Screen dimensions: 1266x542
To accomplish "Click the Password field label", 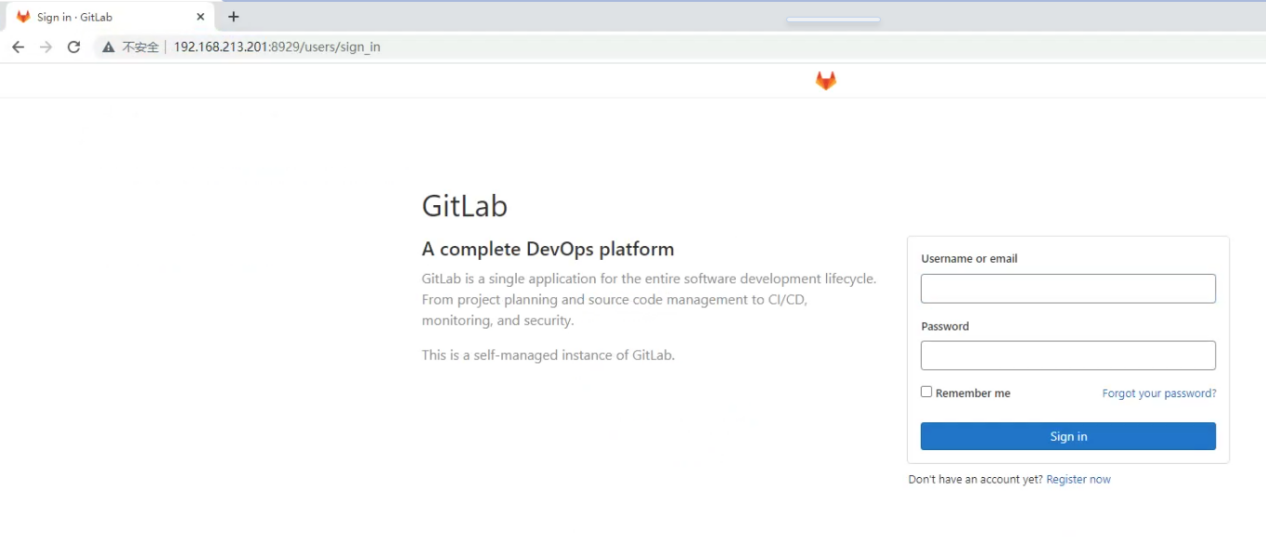I will click(945, 327).
